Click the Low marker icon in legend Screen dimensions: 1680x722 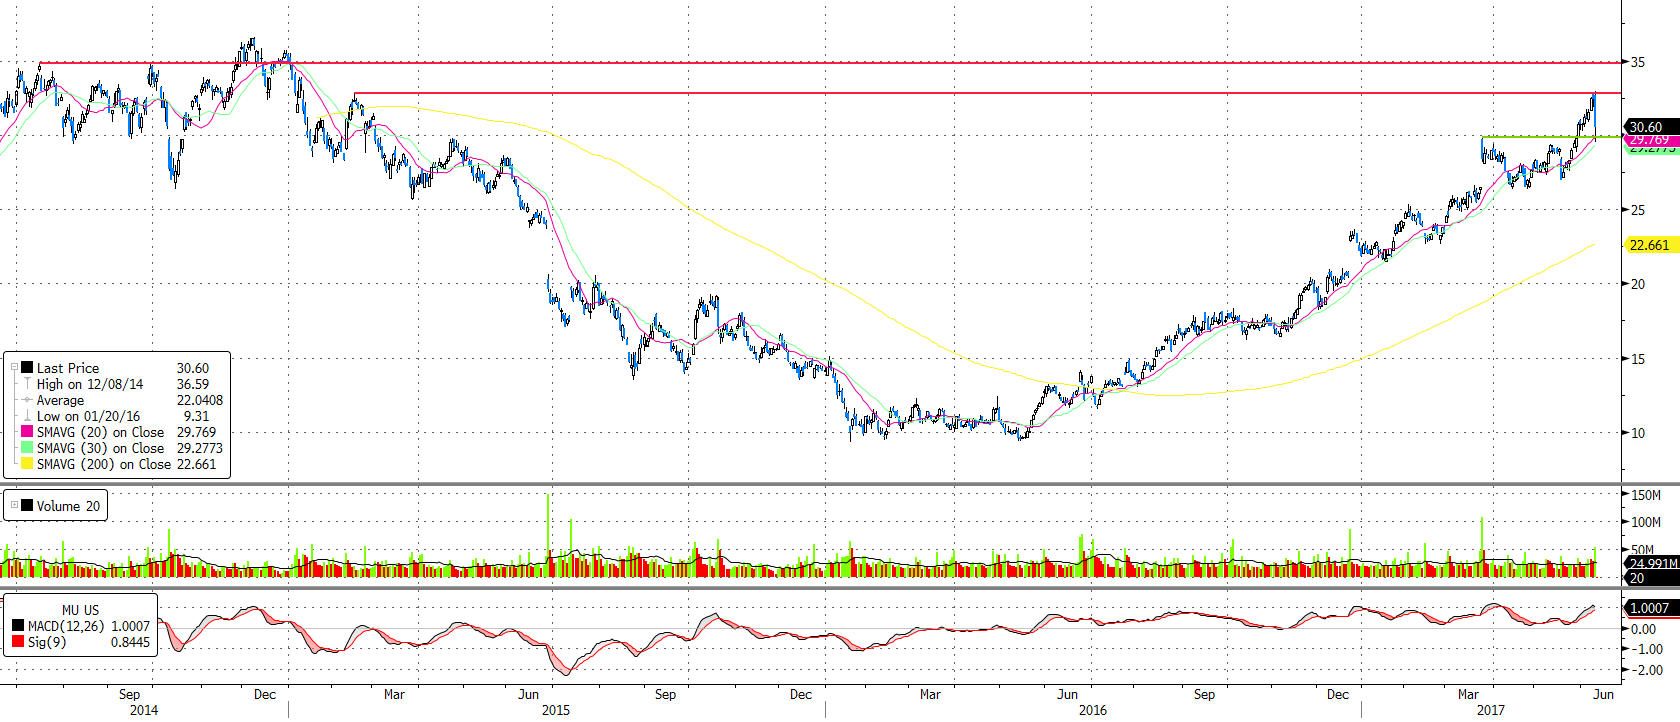point(27,415)
